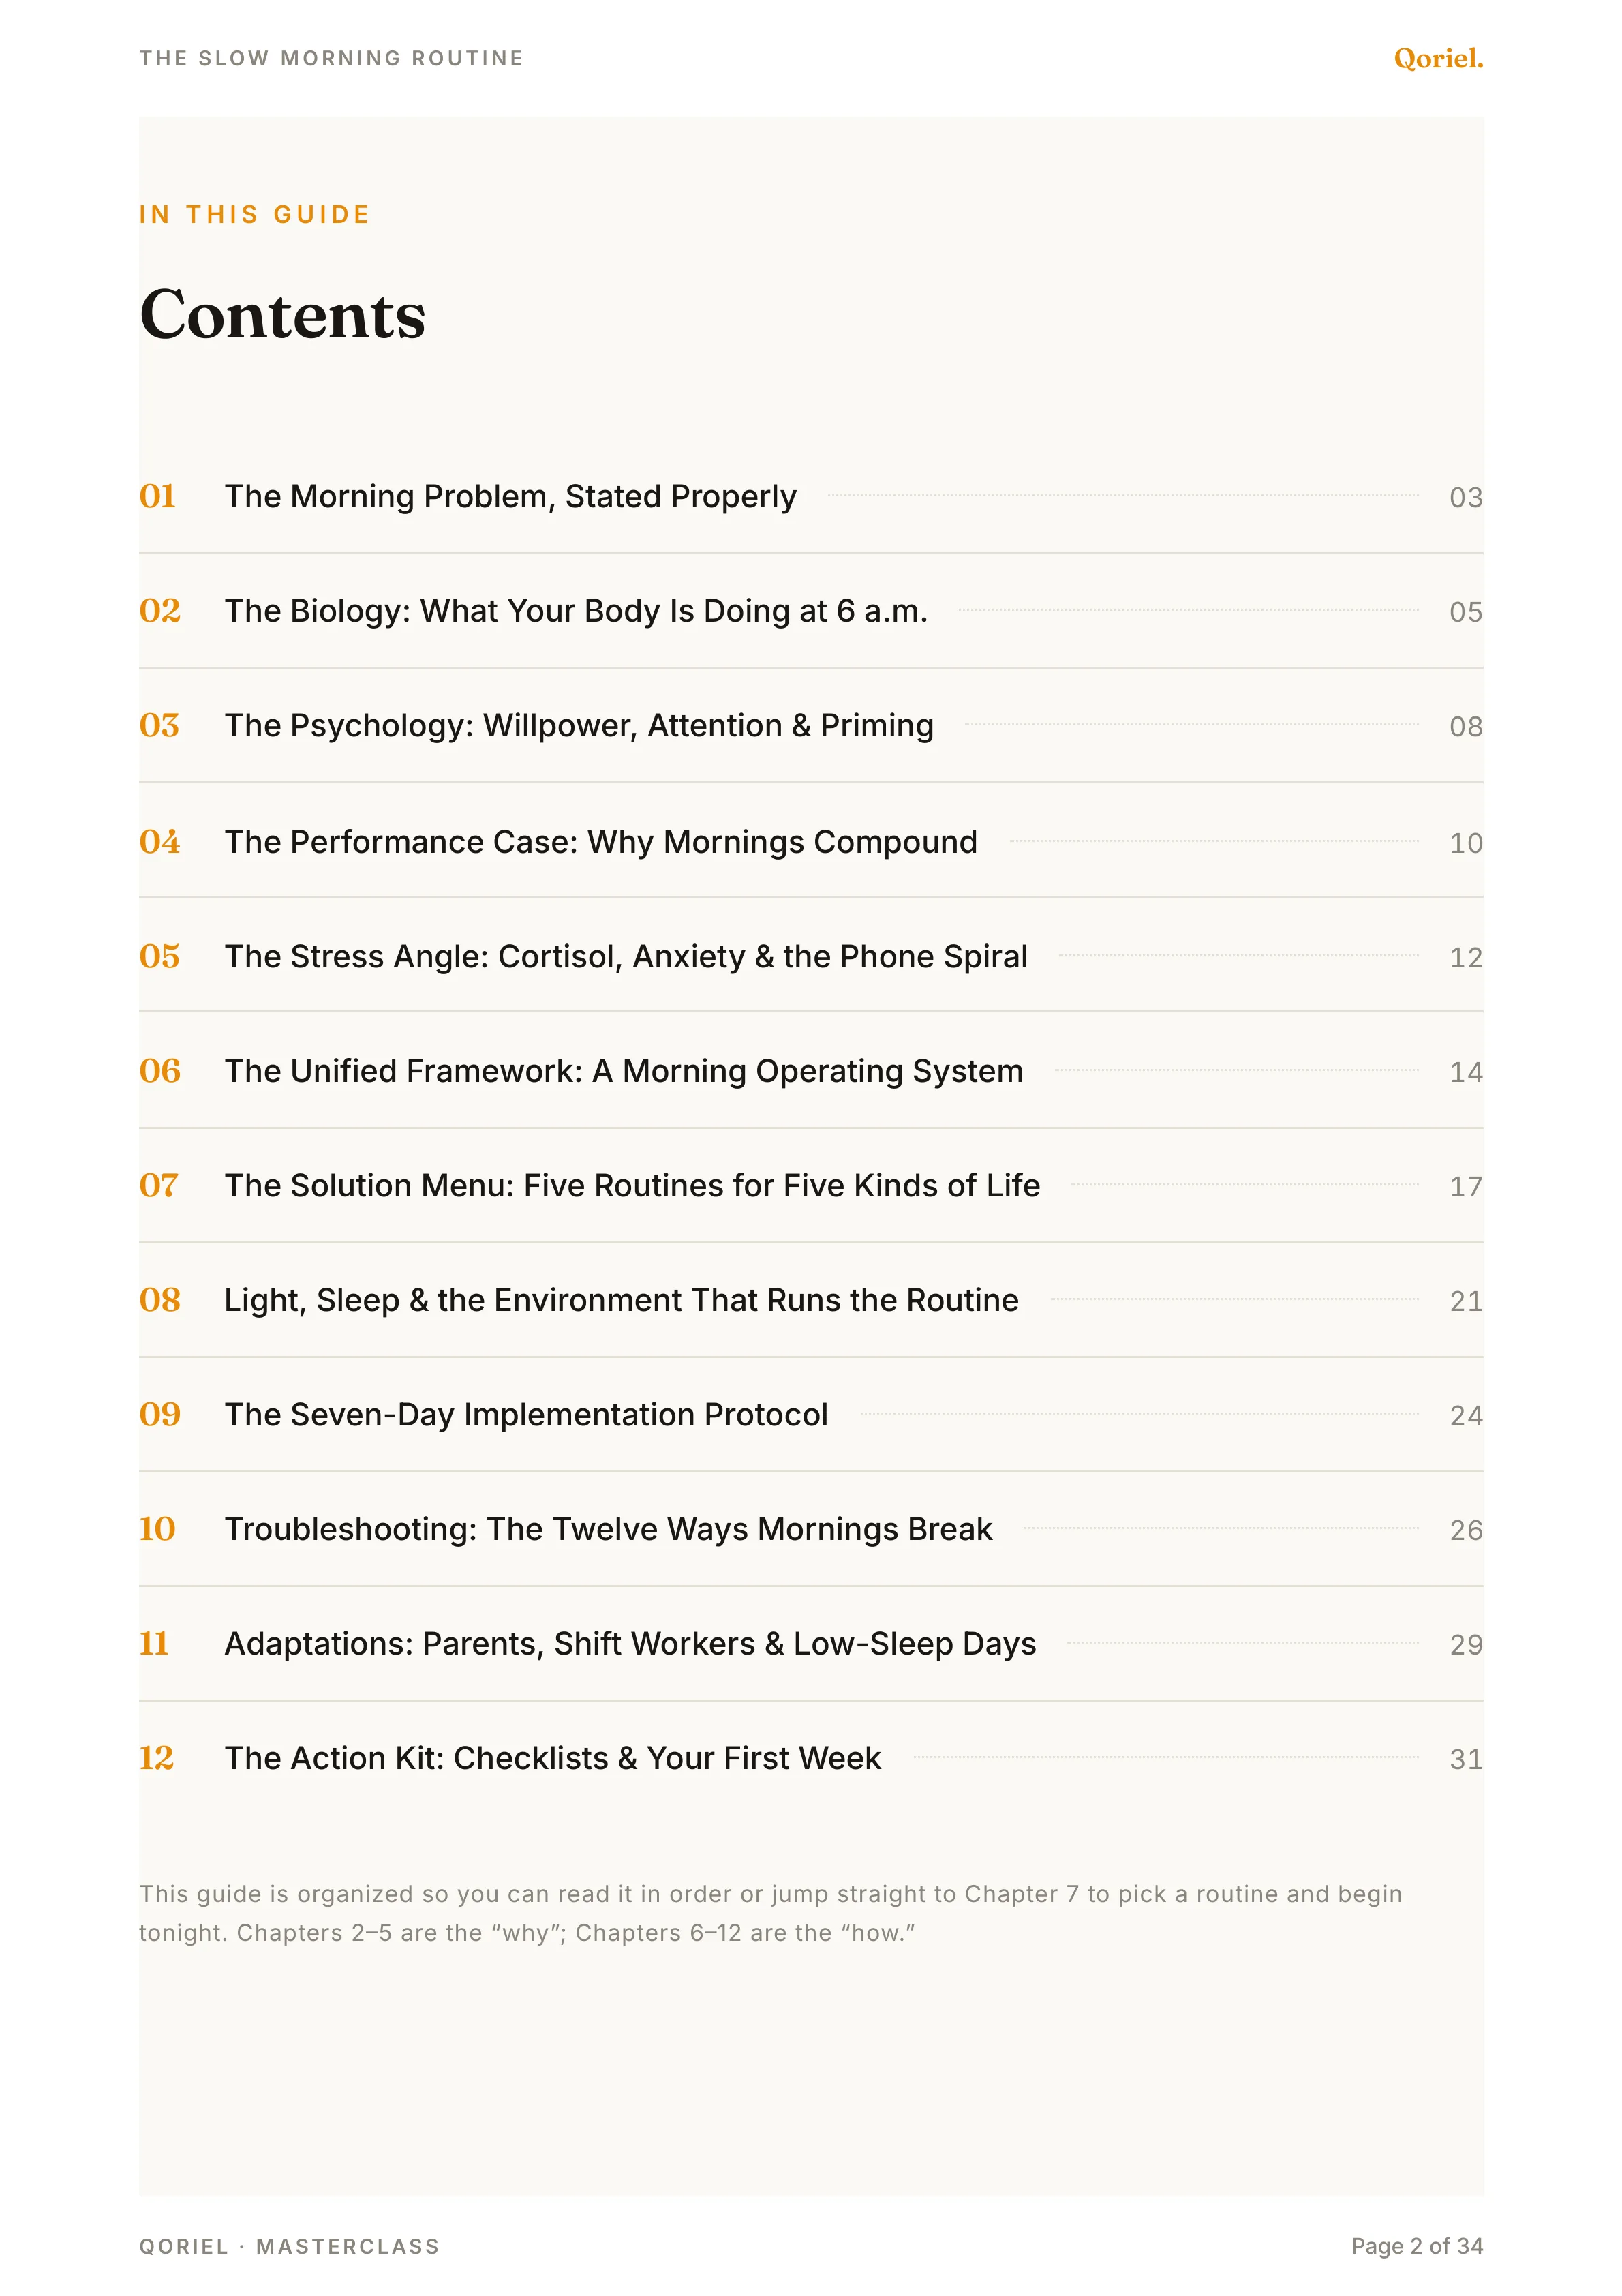
Task: Click chapter number 01
Action: (x=158, y=496)
